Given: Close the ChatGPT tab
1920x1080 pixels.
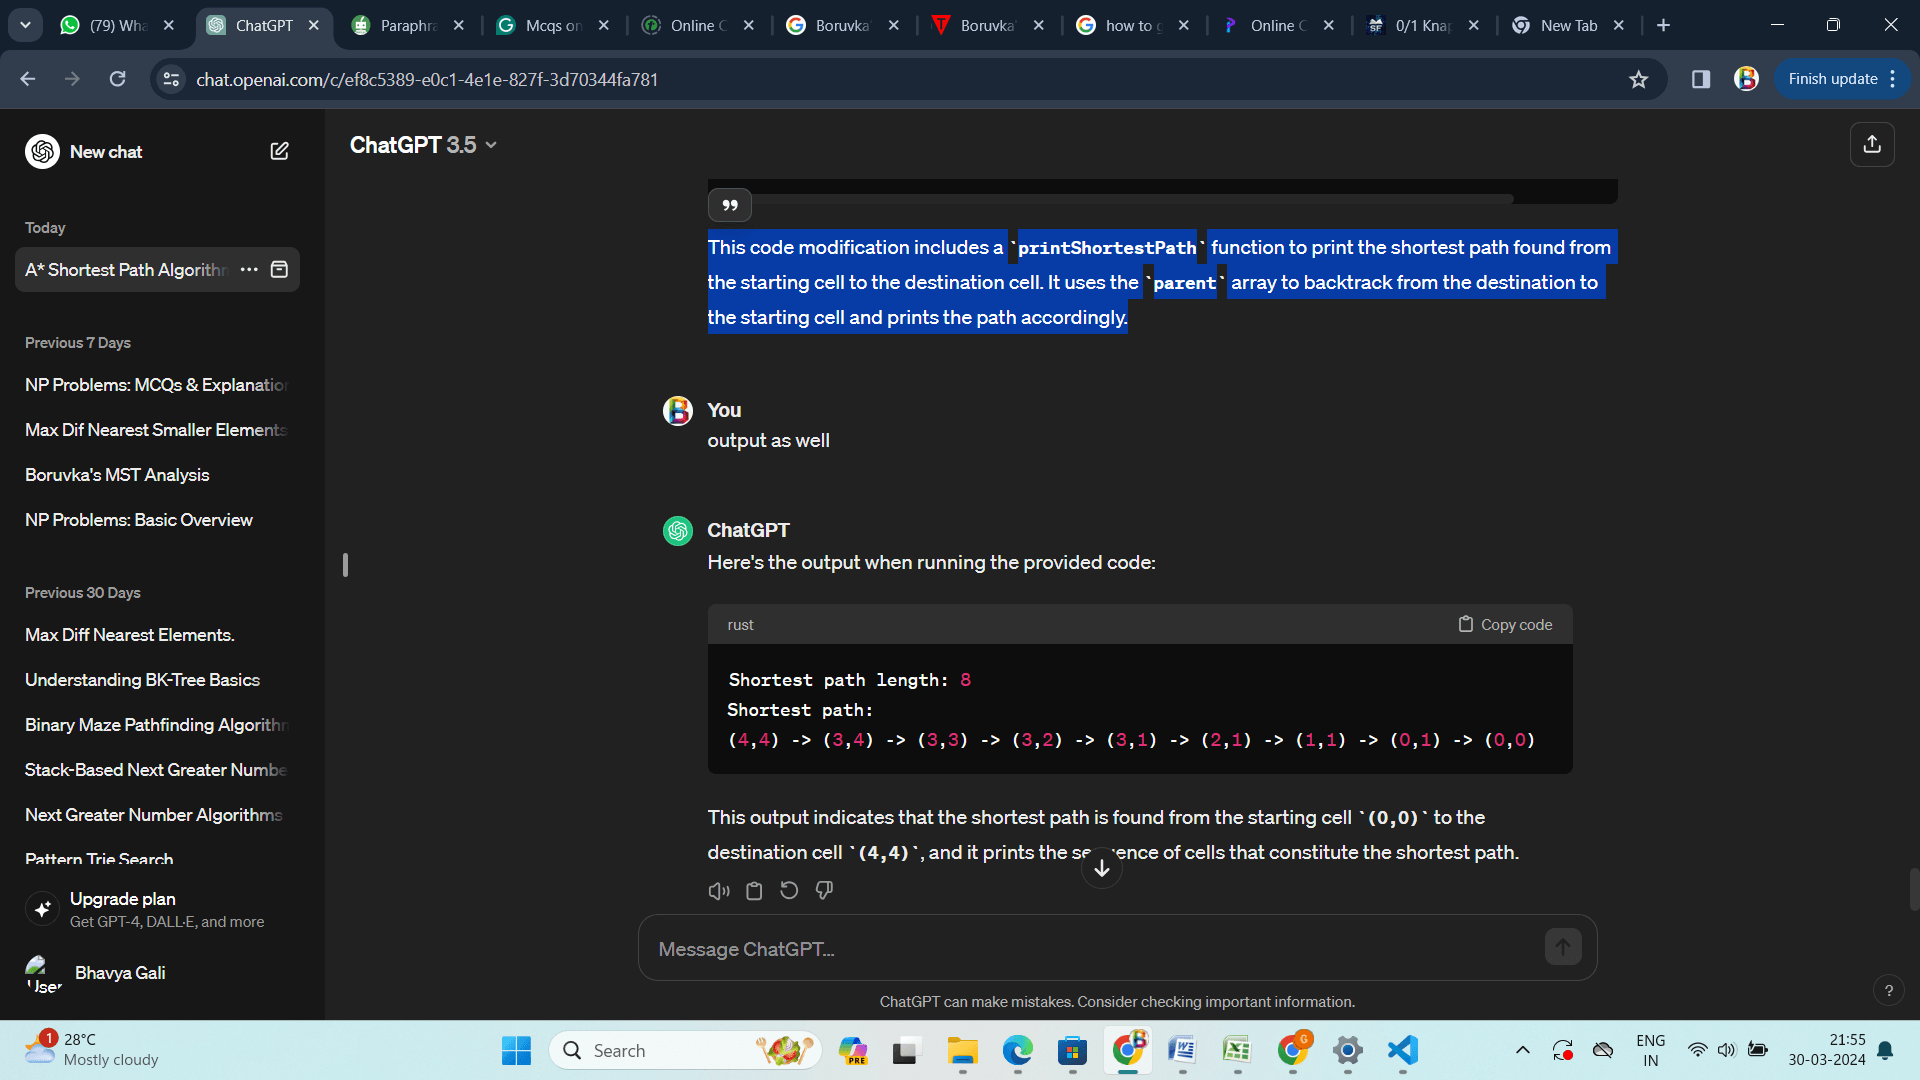Looking at the screenshot, I should [314, 25].
